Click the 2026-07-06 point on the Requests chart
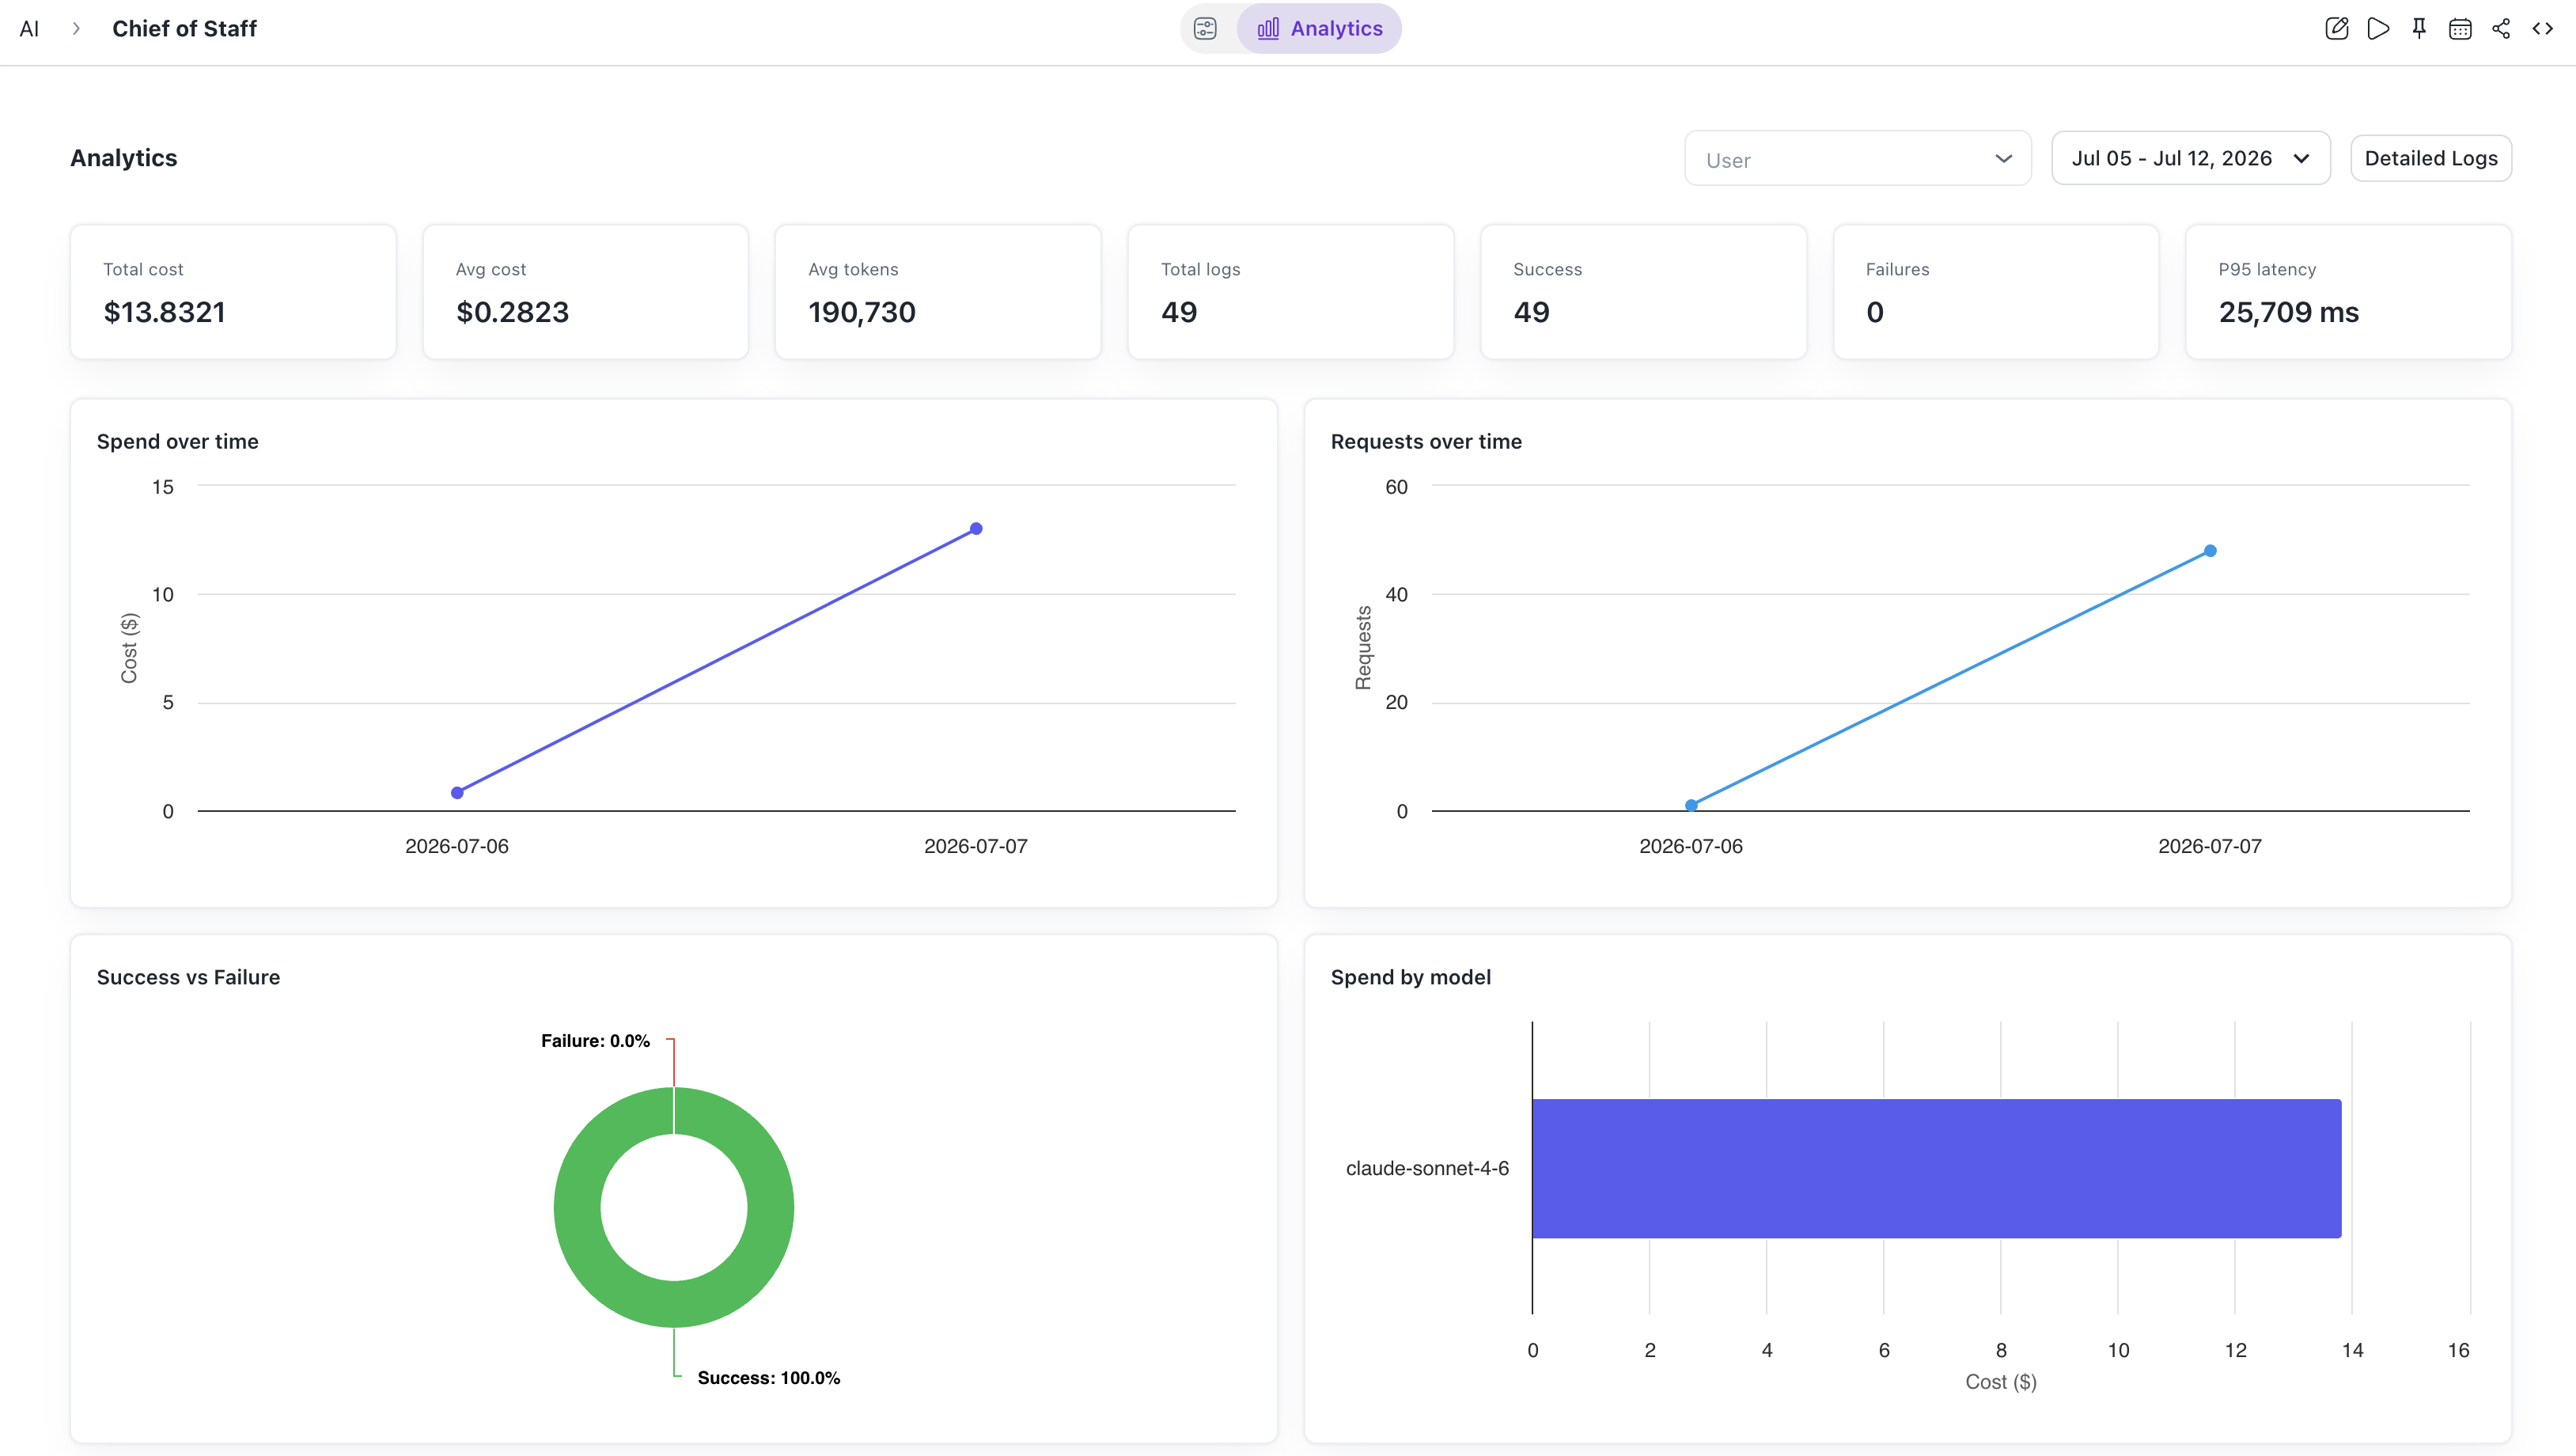The image size is (2576, 1456). coord(1691,805)
